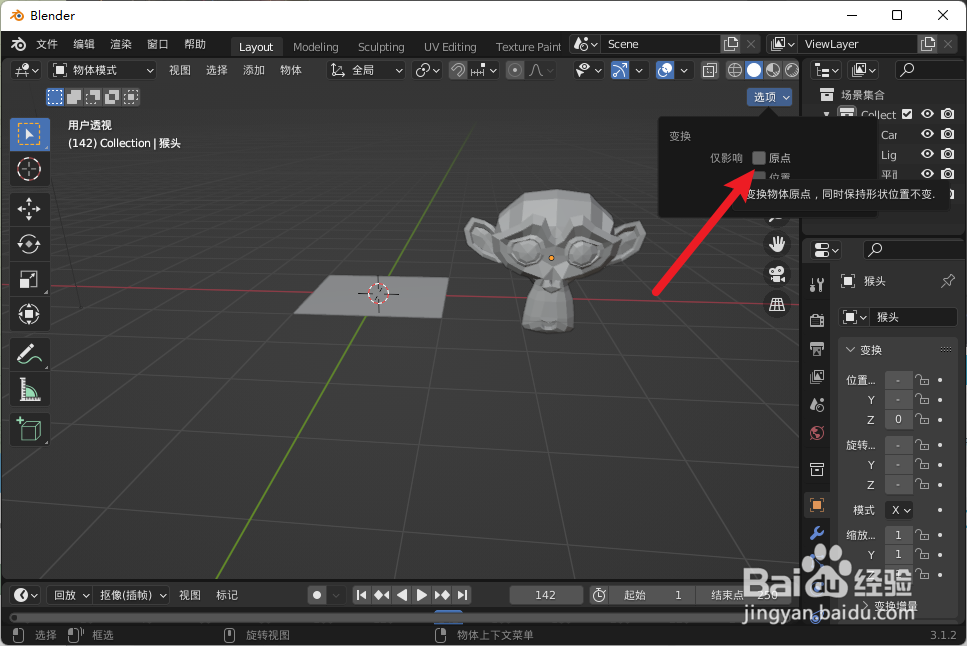Open the 物体 menu in viewport header
Viewport: 967px width, 646px height.
(x=290, y=70)
